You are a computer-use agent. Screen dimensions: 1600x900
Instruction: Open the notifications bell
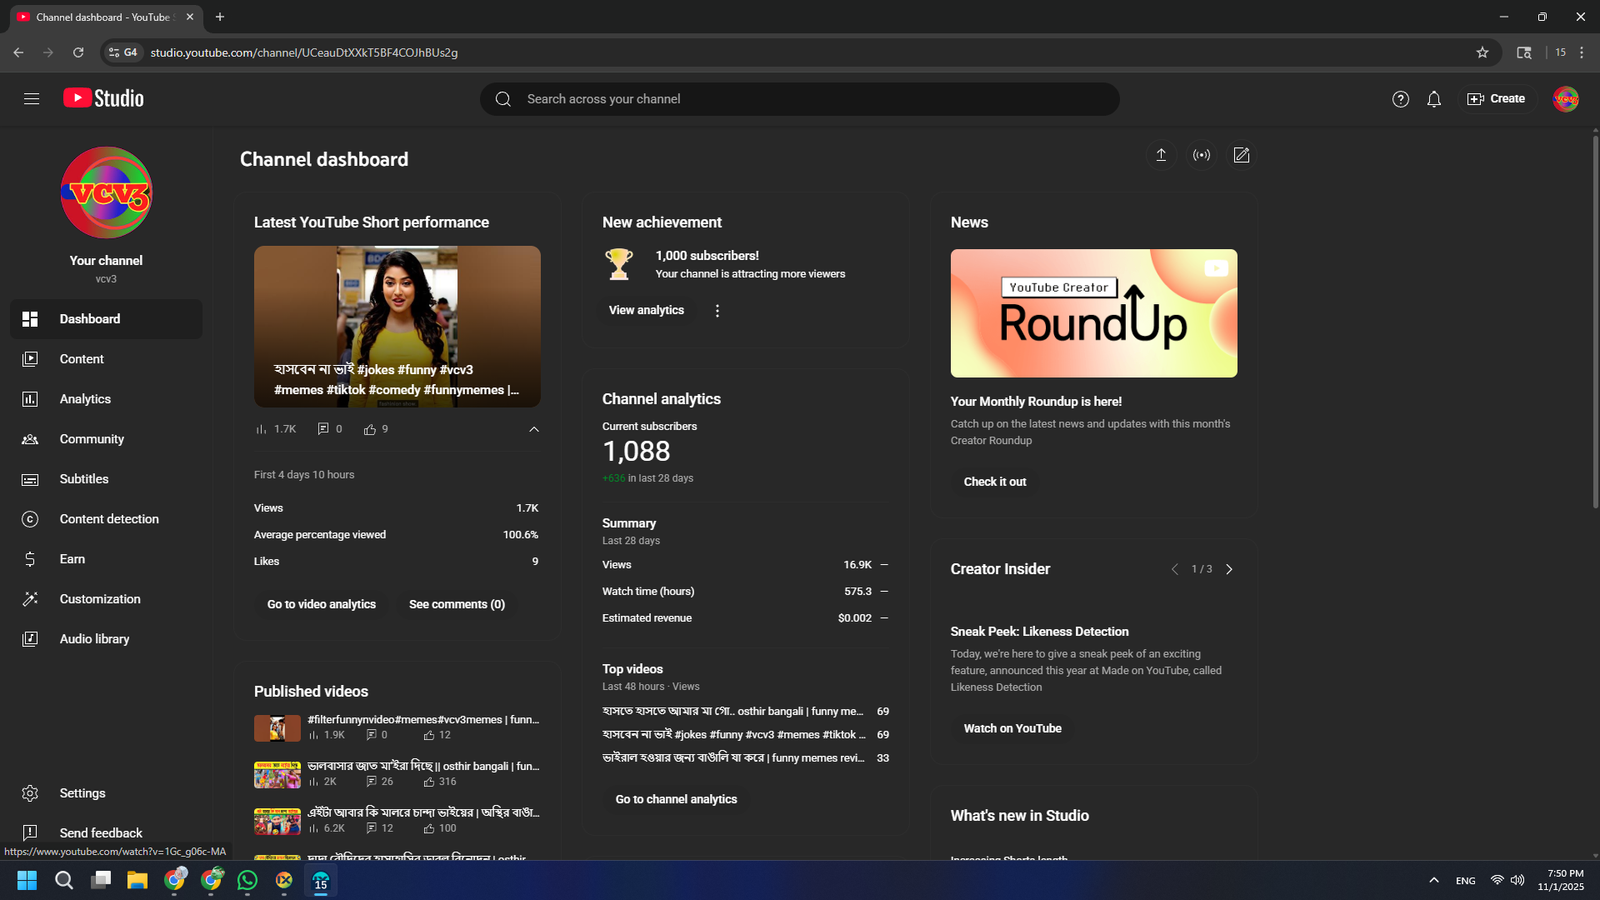pyautogui.click(x=1434, y=99)
